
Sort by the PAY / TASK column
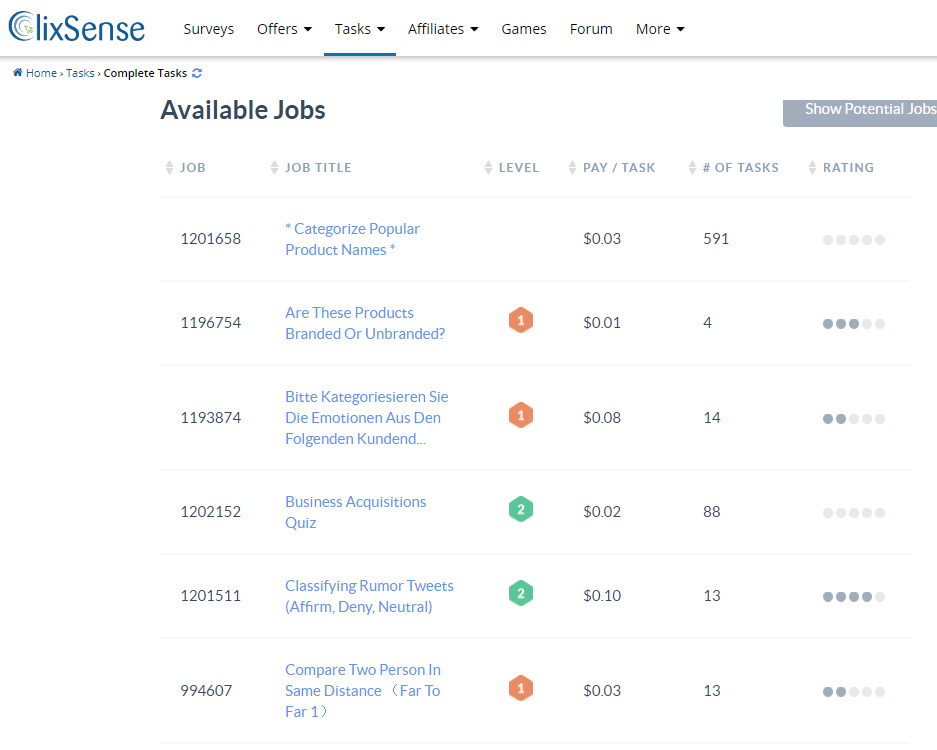coord(612,167)
